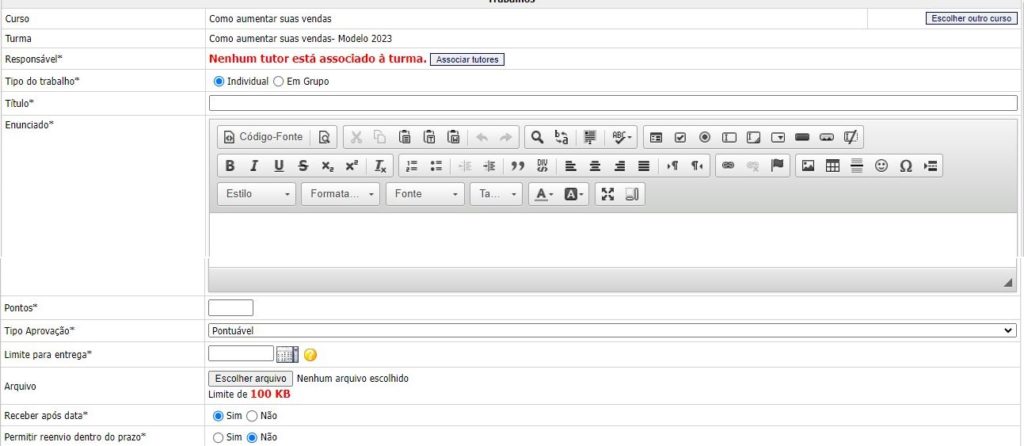Click the Associar tutores button
The height and width of the screenshot is (446, 1024).
point(467,59)
